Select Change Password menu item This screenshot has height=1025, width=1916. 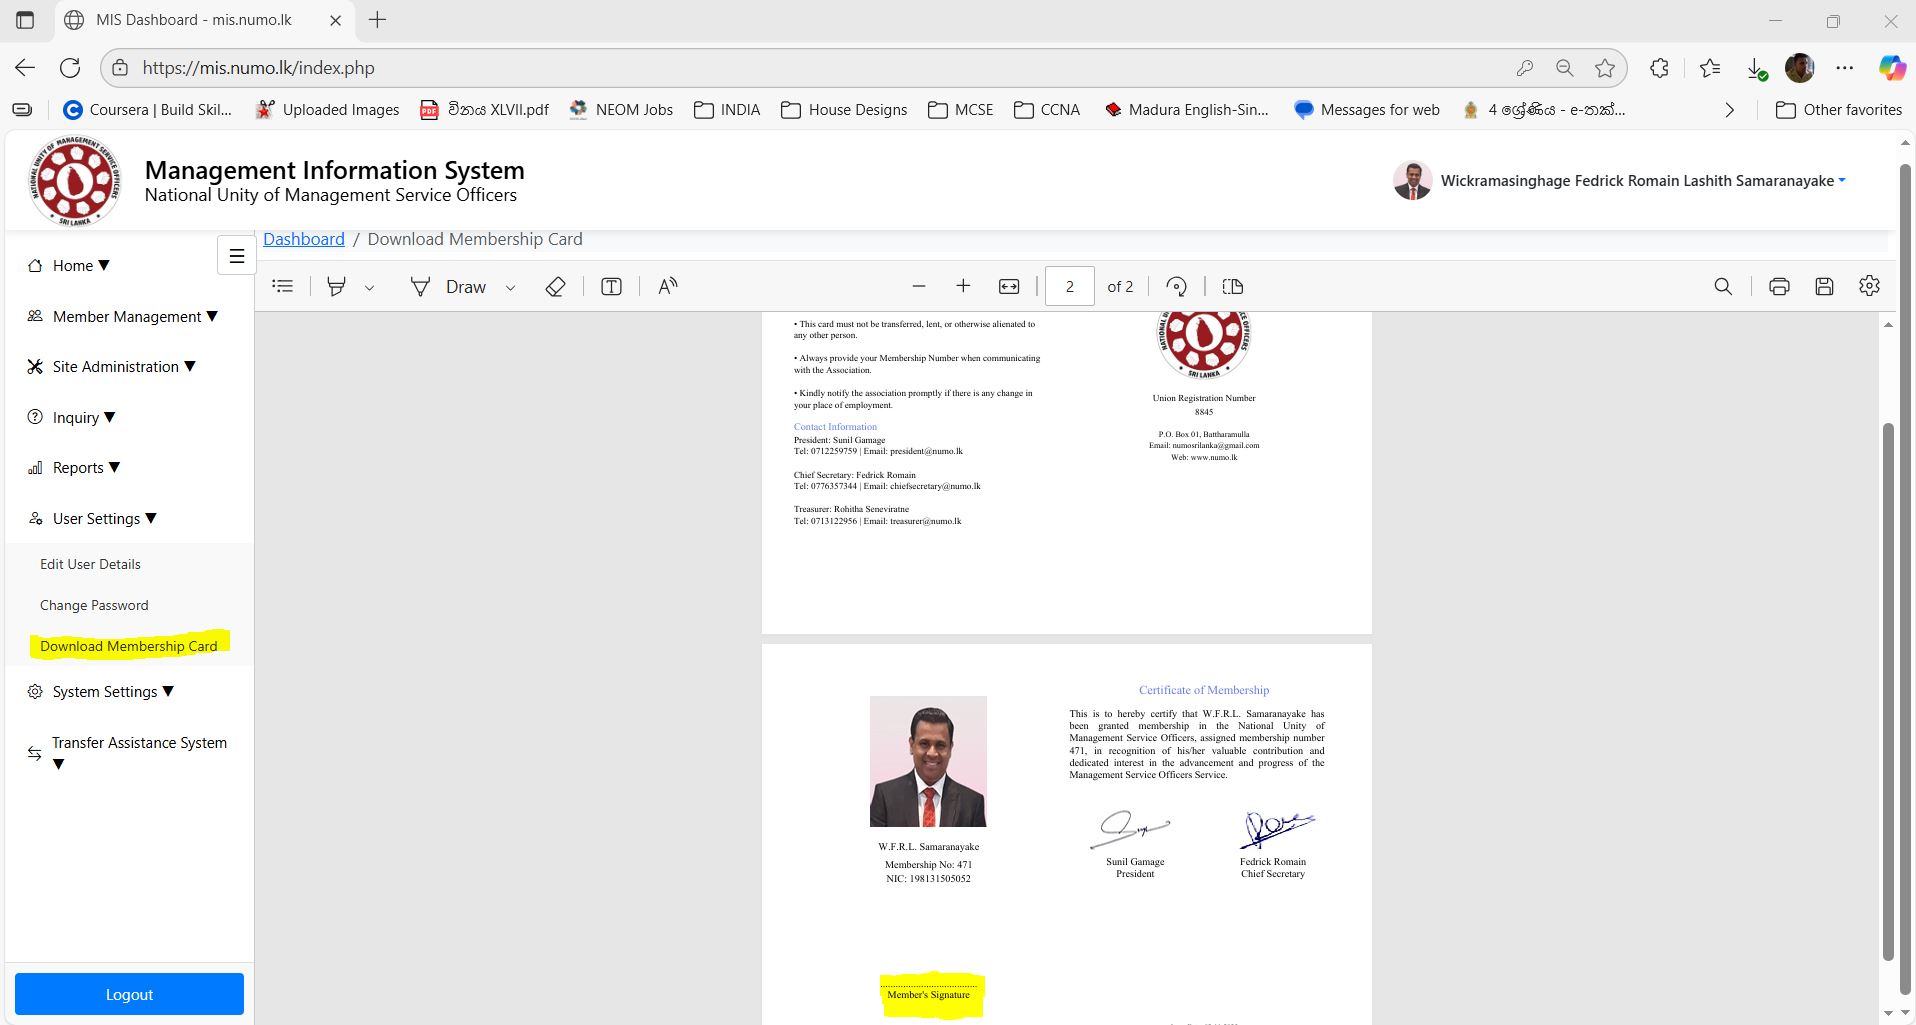[x=94, y=605]
